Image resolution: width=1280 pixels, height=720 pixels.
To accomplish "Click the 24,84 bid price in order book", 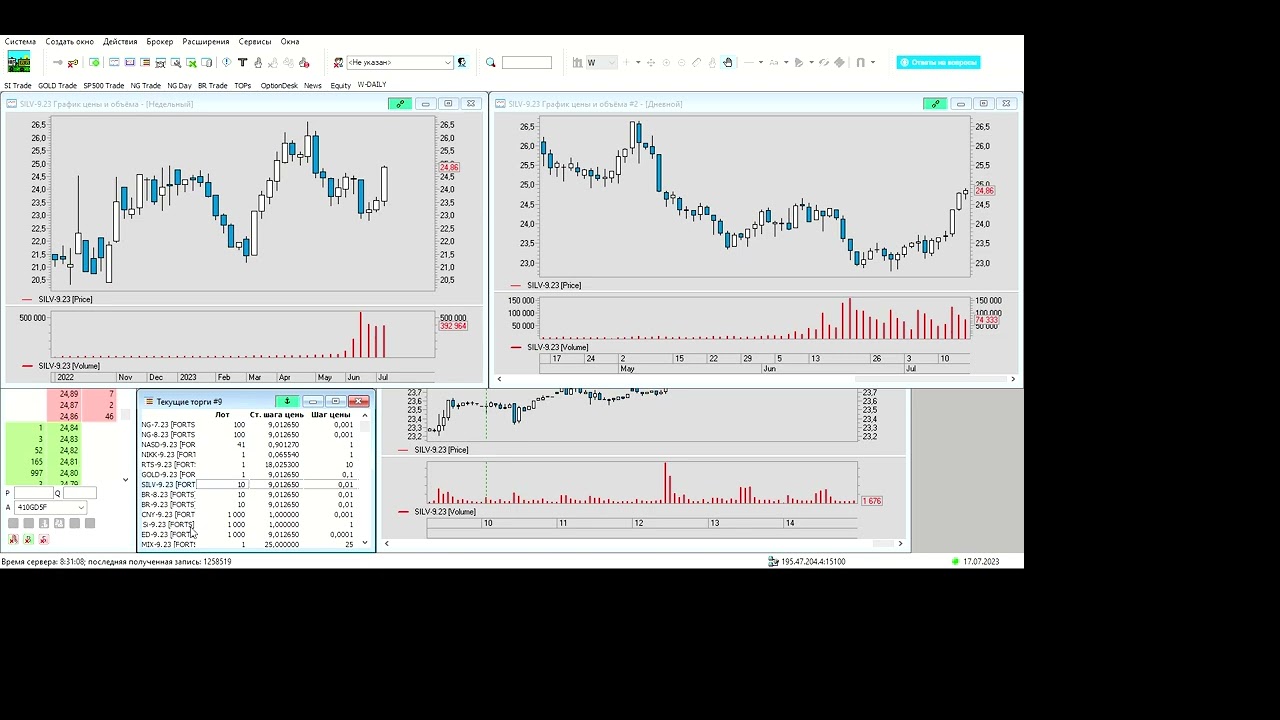I will click(x=68, y=428).
